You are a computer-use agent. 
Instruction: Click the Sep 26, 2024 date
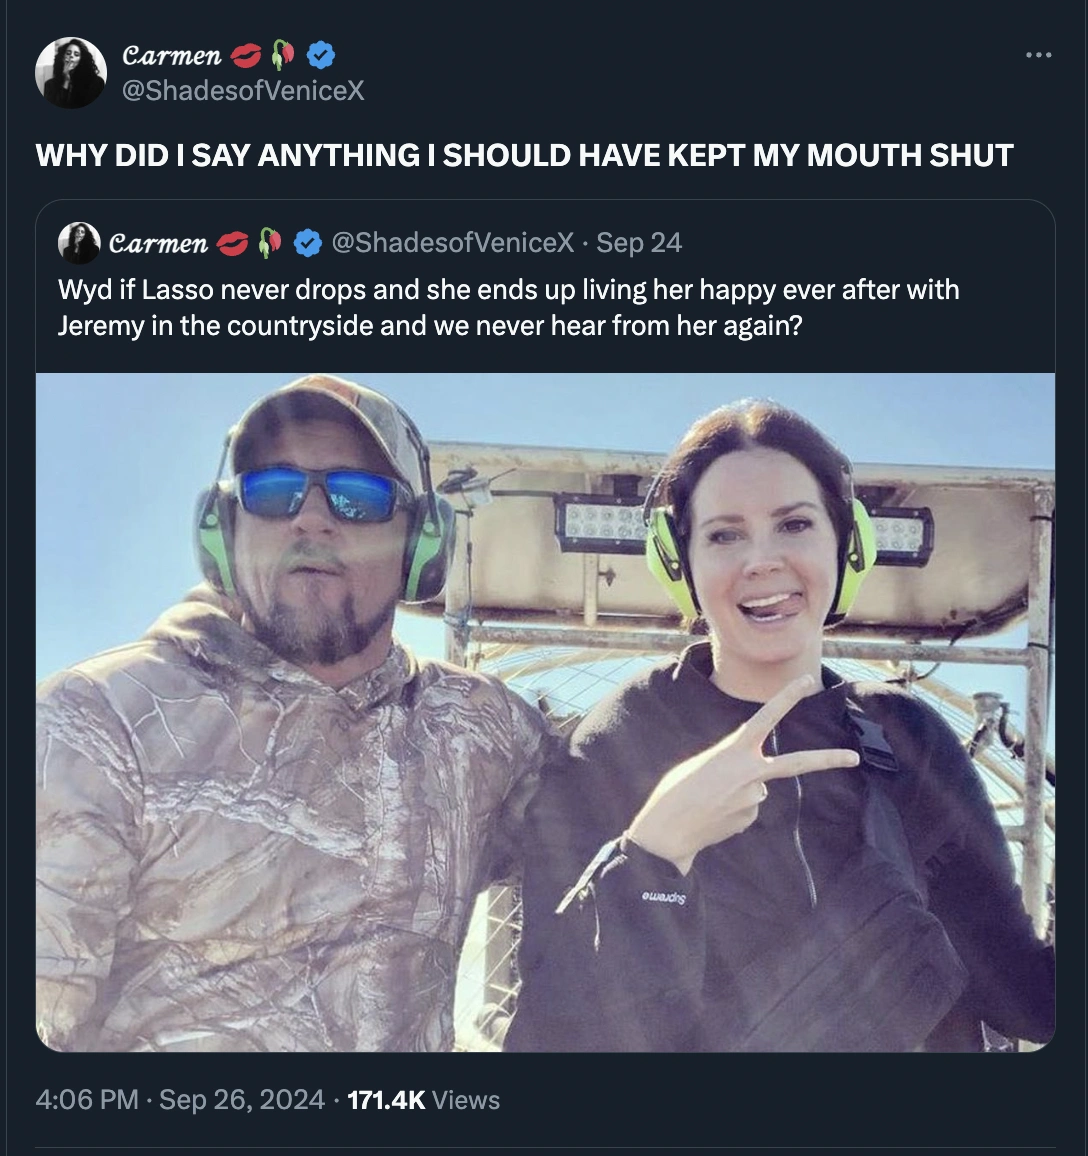click(242, 1100)
